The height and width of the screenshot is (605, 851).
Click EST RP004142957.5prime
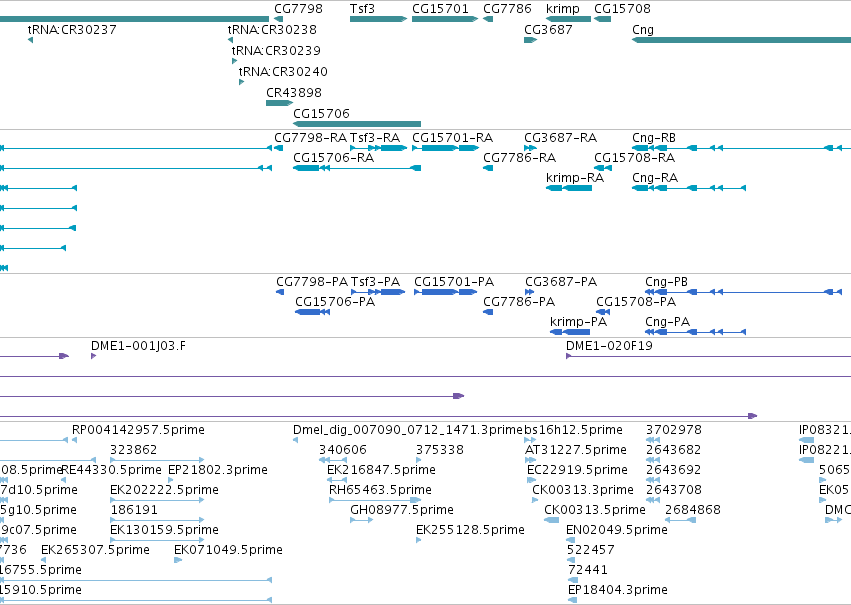coord(138,430)
